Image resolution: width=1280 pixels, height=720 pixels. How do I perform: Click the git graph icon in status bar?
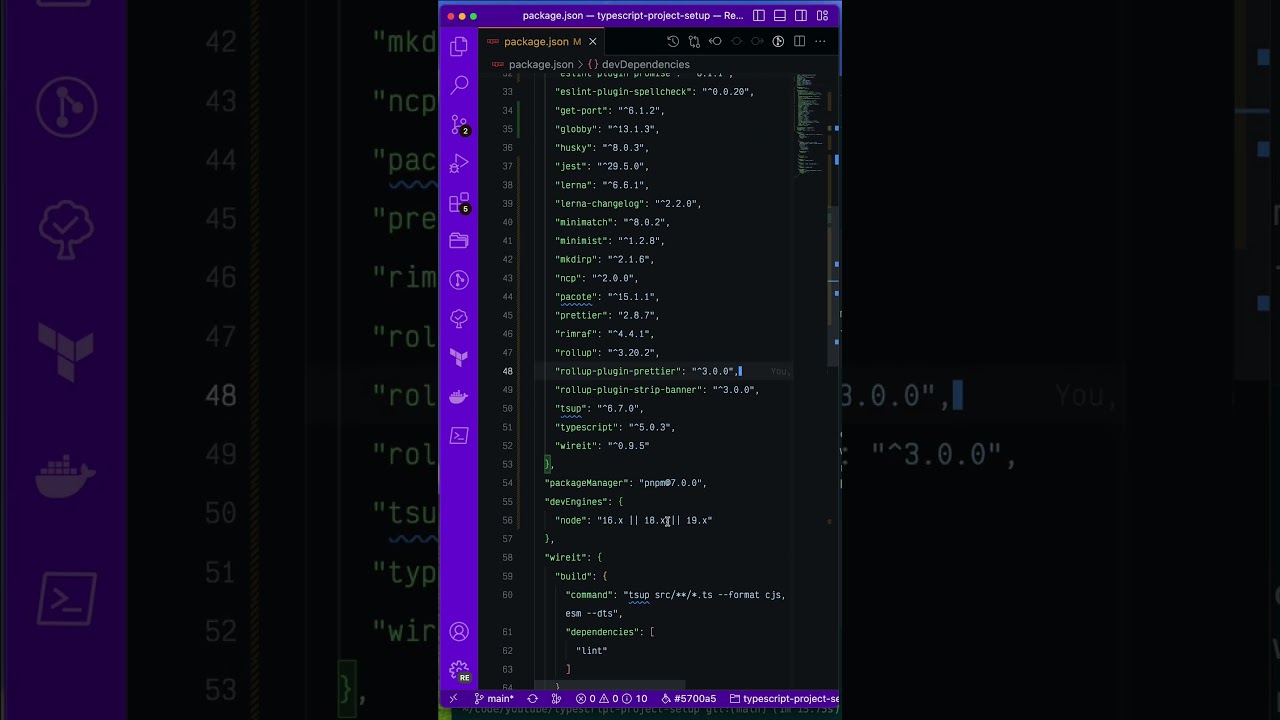tap(556, 698)
